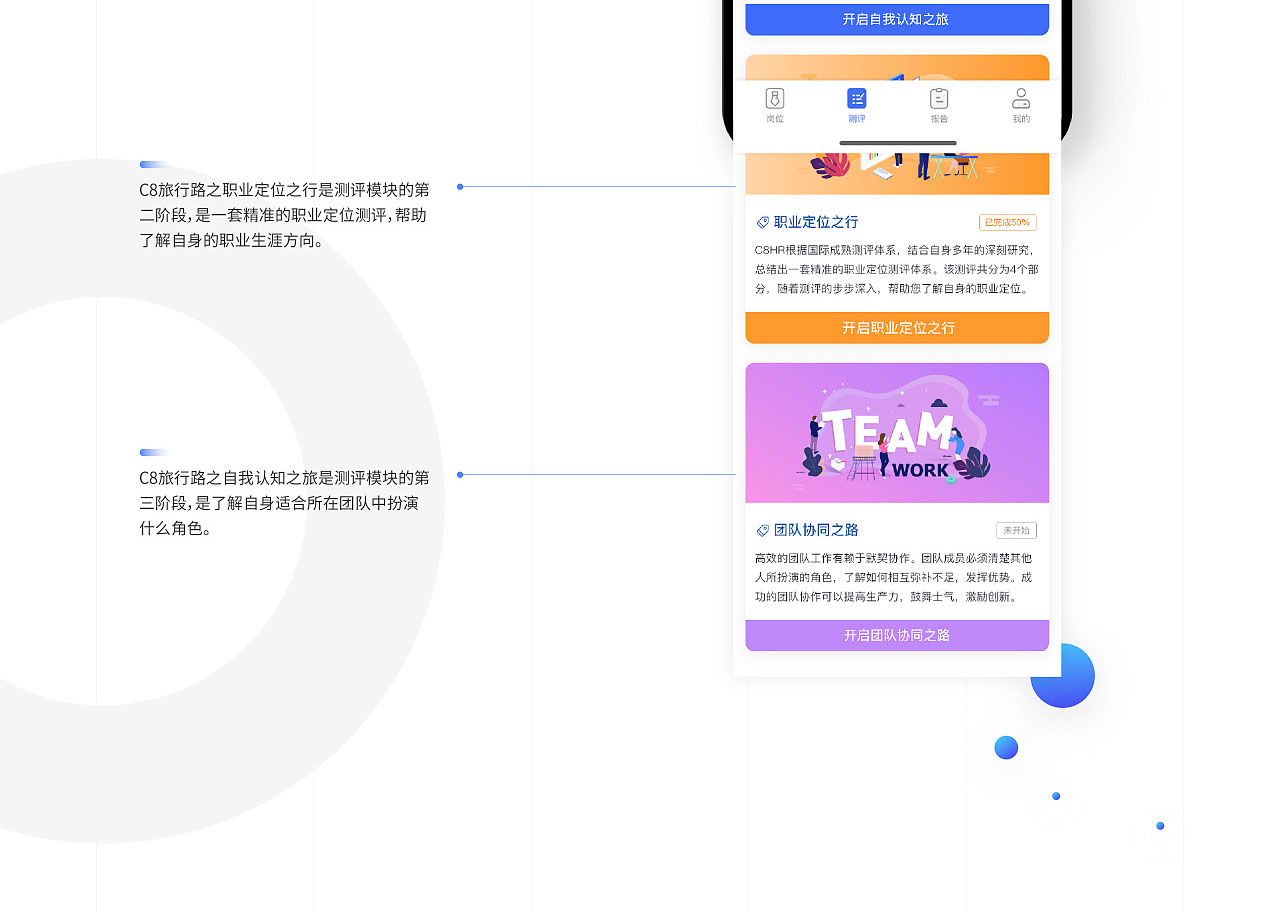The image size is (1280, 912).
Task: Click the 团队协同之路 card title
Action: coord(816,531)
